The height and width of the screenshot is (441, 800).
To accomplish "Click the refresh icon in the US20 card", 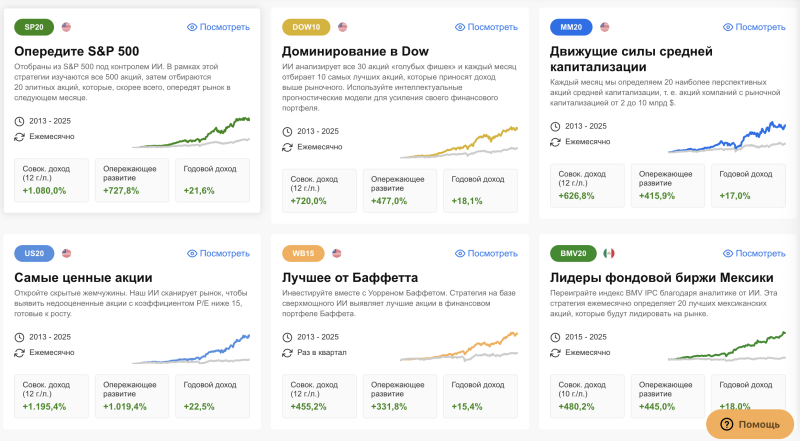I will 20,353.
